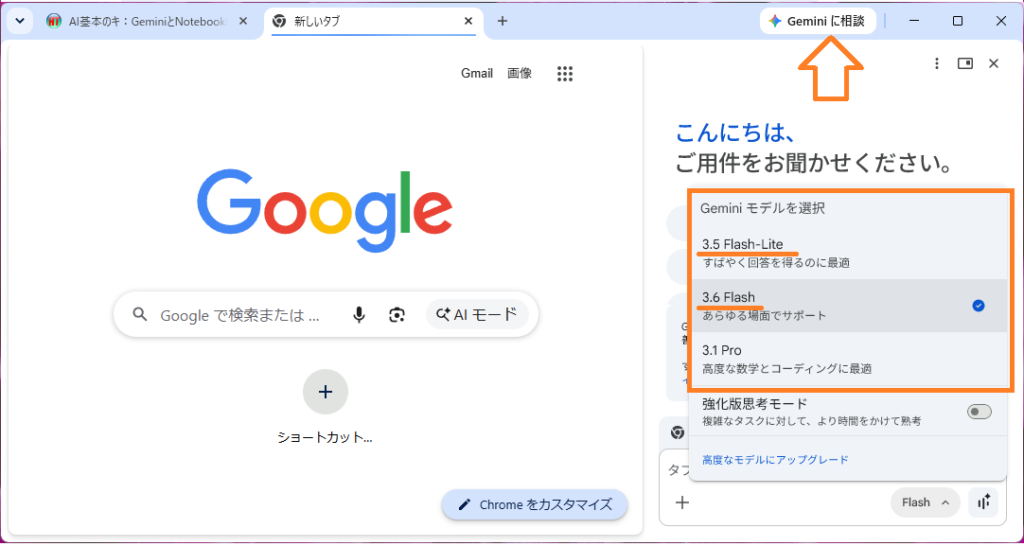The image size is (1024, 546).
Task: Focus the Google search box
Action: pyautogui.click(x=325, y=315)
